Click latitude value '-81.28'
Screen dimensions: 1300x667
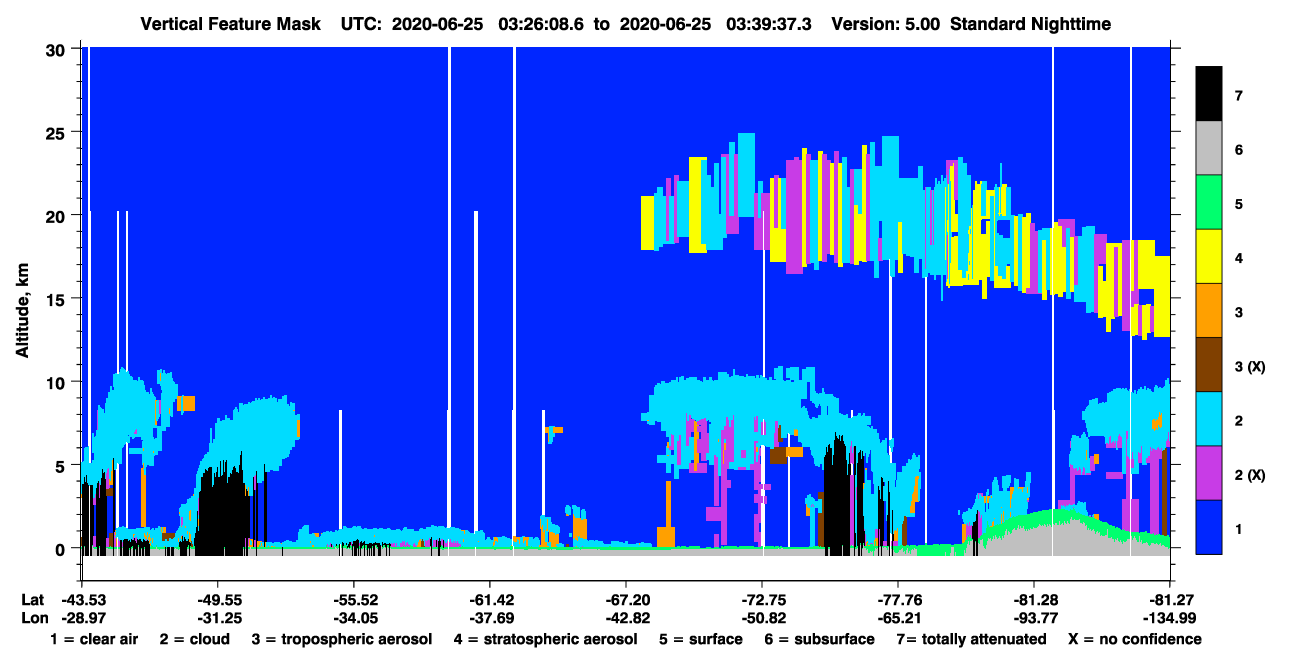point(1034,600)
